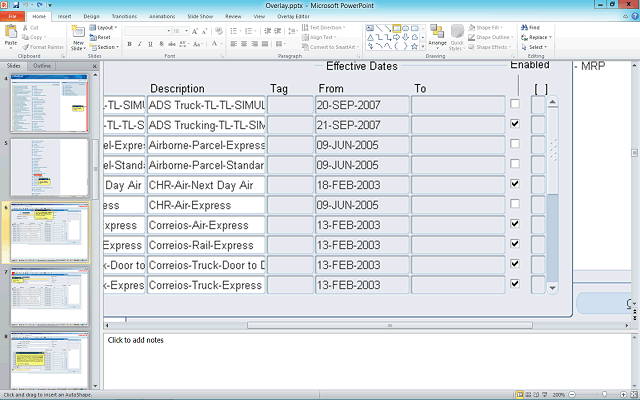Toggle Enabled checkbox for CHR-Air-Next Day Air row
Image resolution: width=640 pixels, height=400 pixels.
coord(514,184)
